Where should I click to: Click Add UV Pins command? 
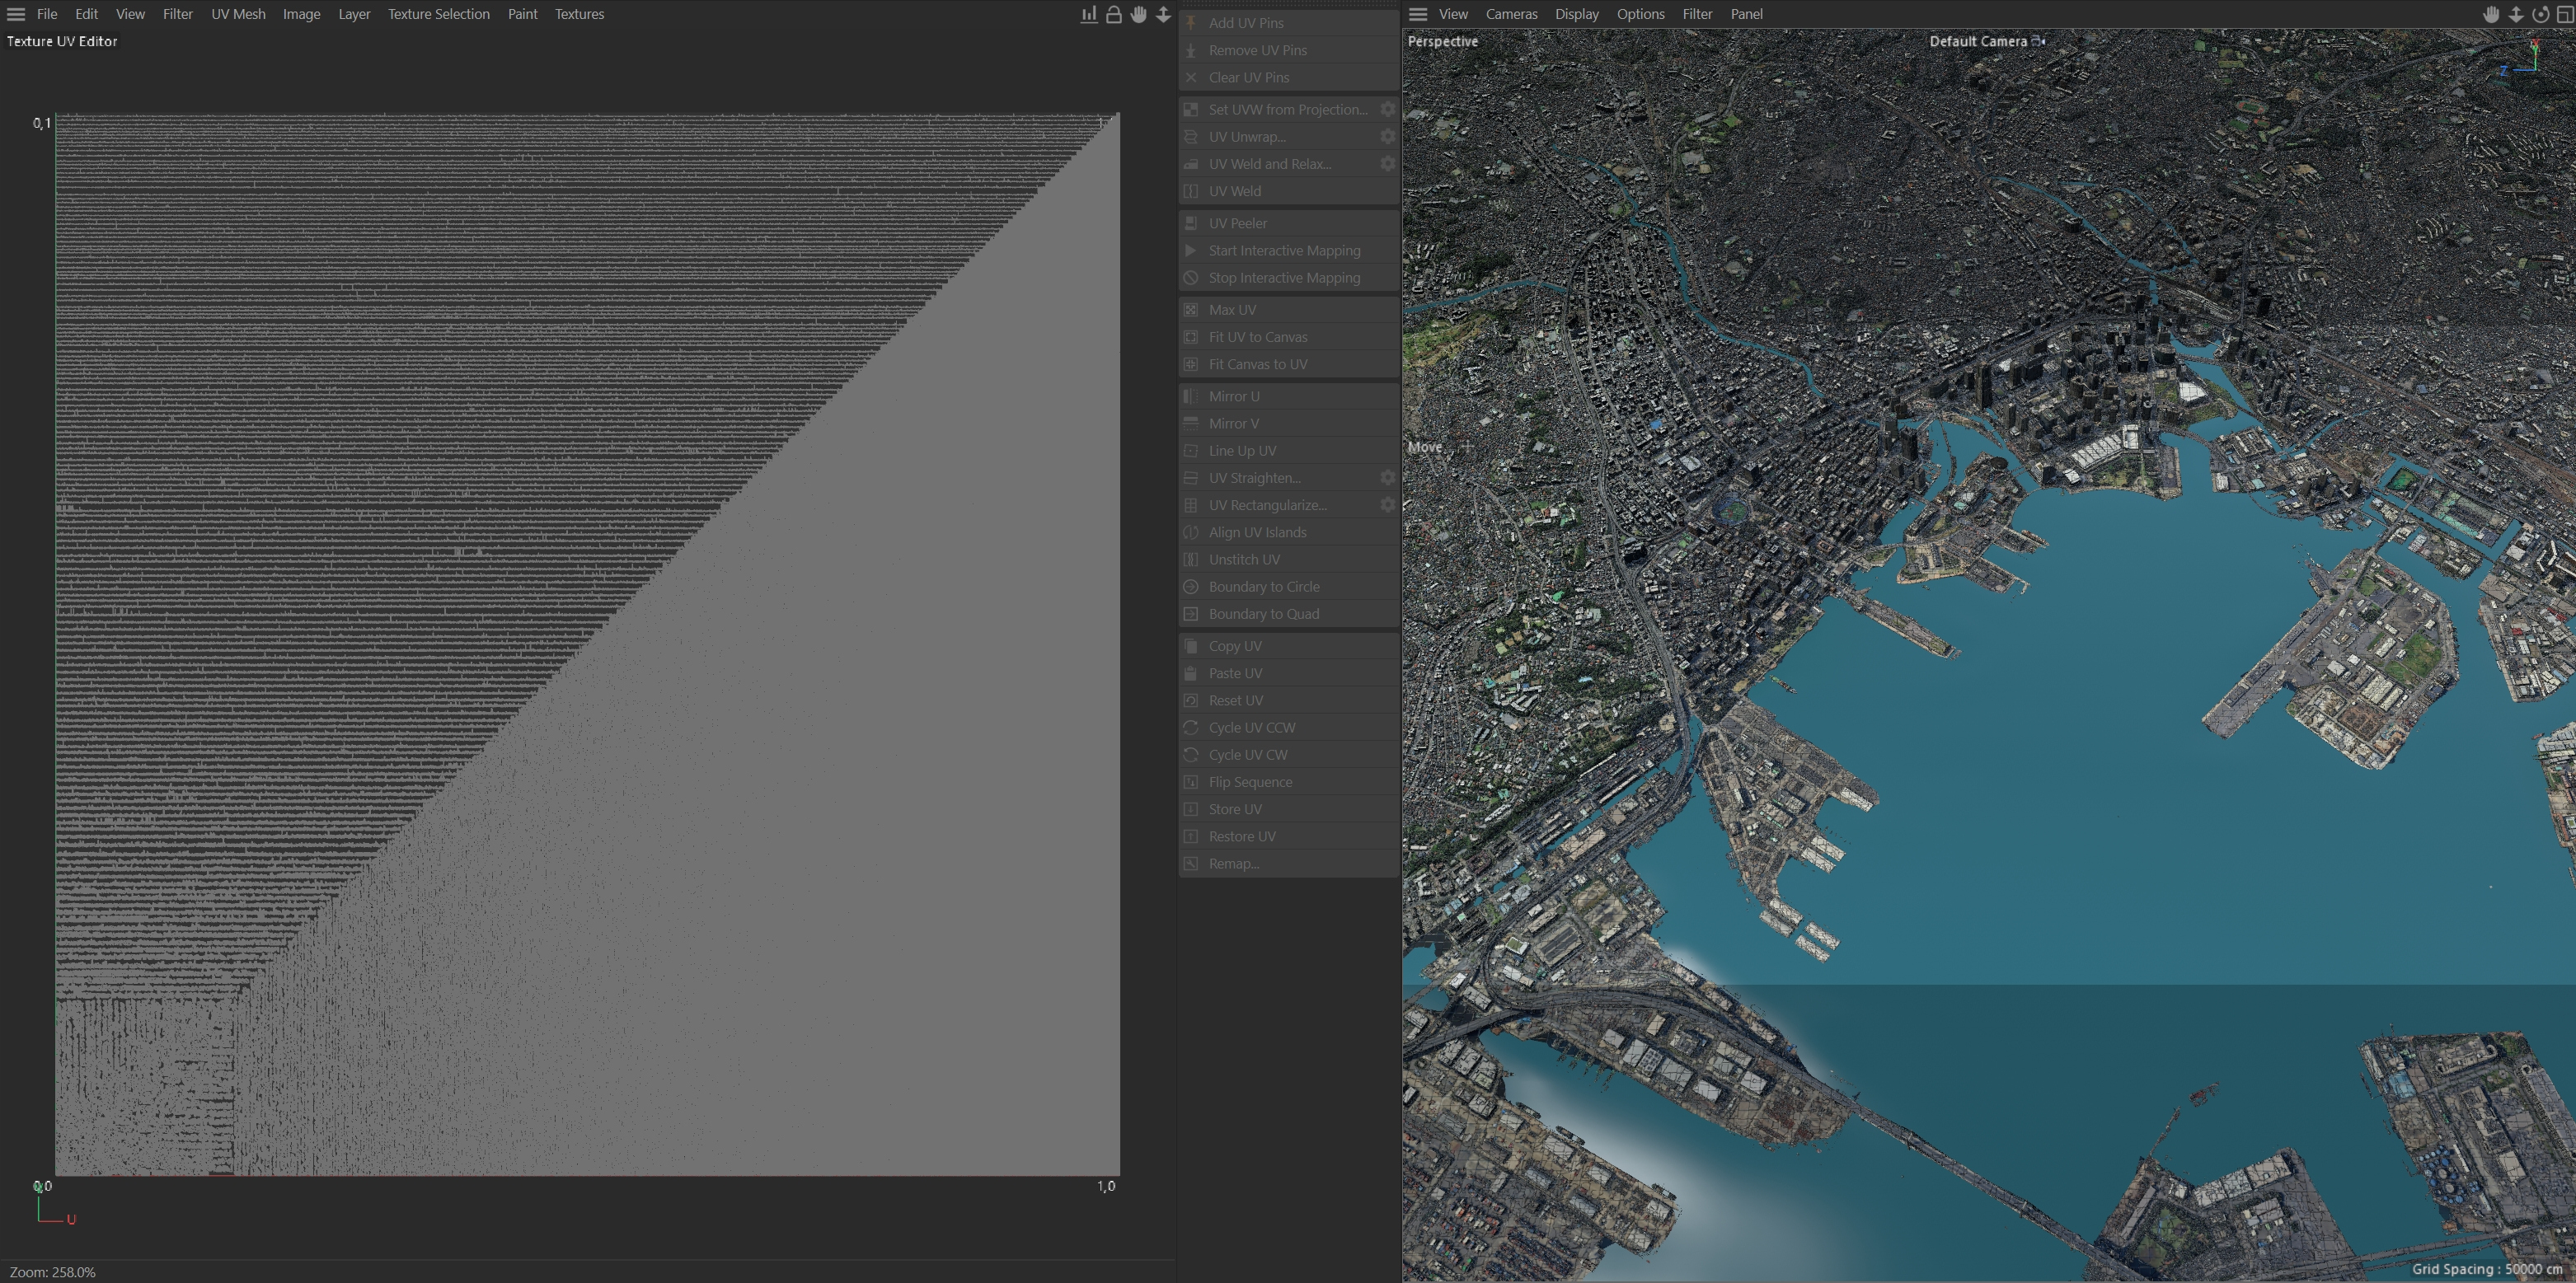click(x=1289, y=23)
